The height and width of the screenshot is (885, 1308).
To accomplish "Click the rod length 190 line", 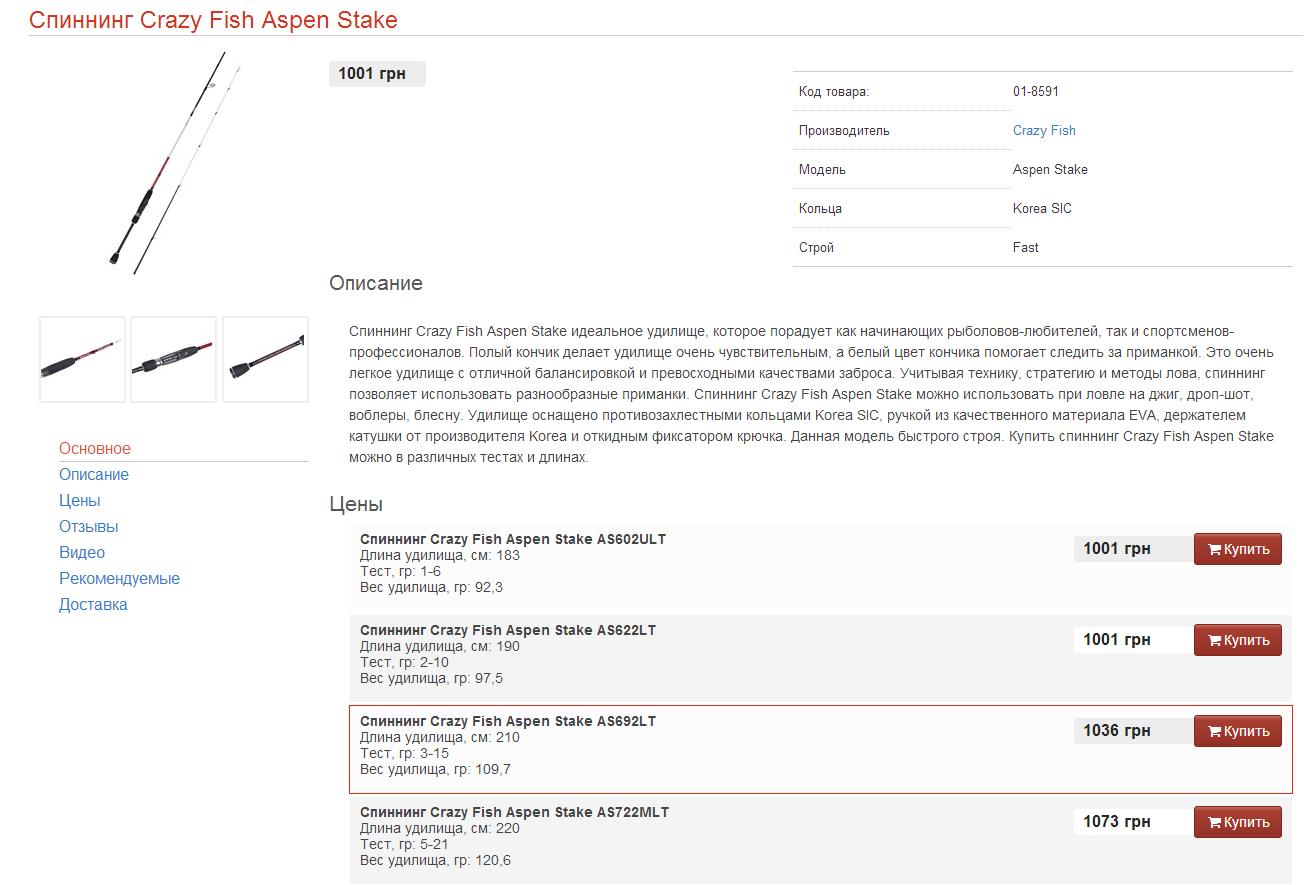I will click(x=440, y=646).
